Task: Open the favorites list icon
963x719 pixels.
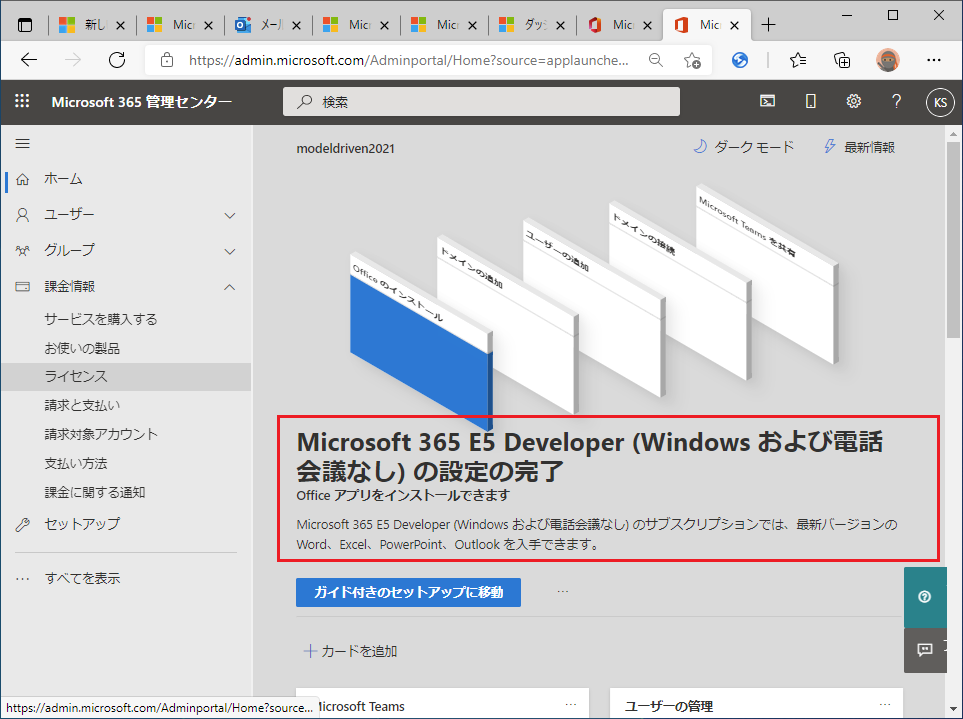Action: [798, 60]
